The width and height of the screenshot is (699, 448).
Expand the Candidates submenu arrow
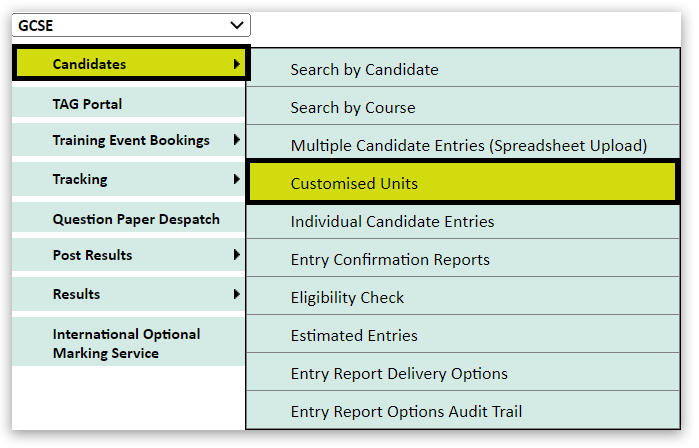pyautogui.click(x=236, y=64)
